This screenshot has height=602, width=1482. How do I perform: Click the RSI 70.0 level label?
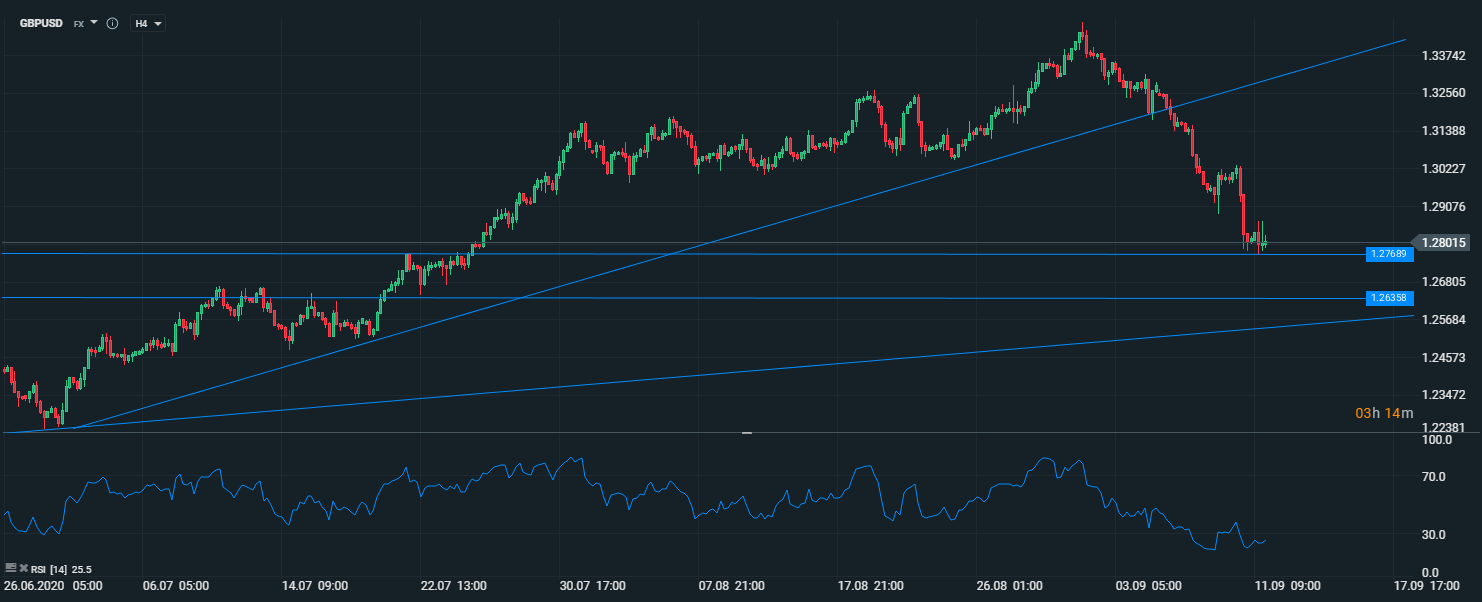coord(1434,477)
